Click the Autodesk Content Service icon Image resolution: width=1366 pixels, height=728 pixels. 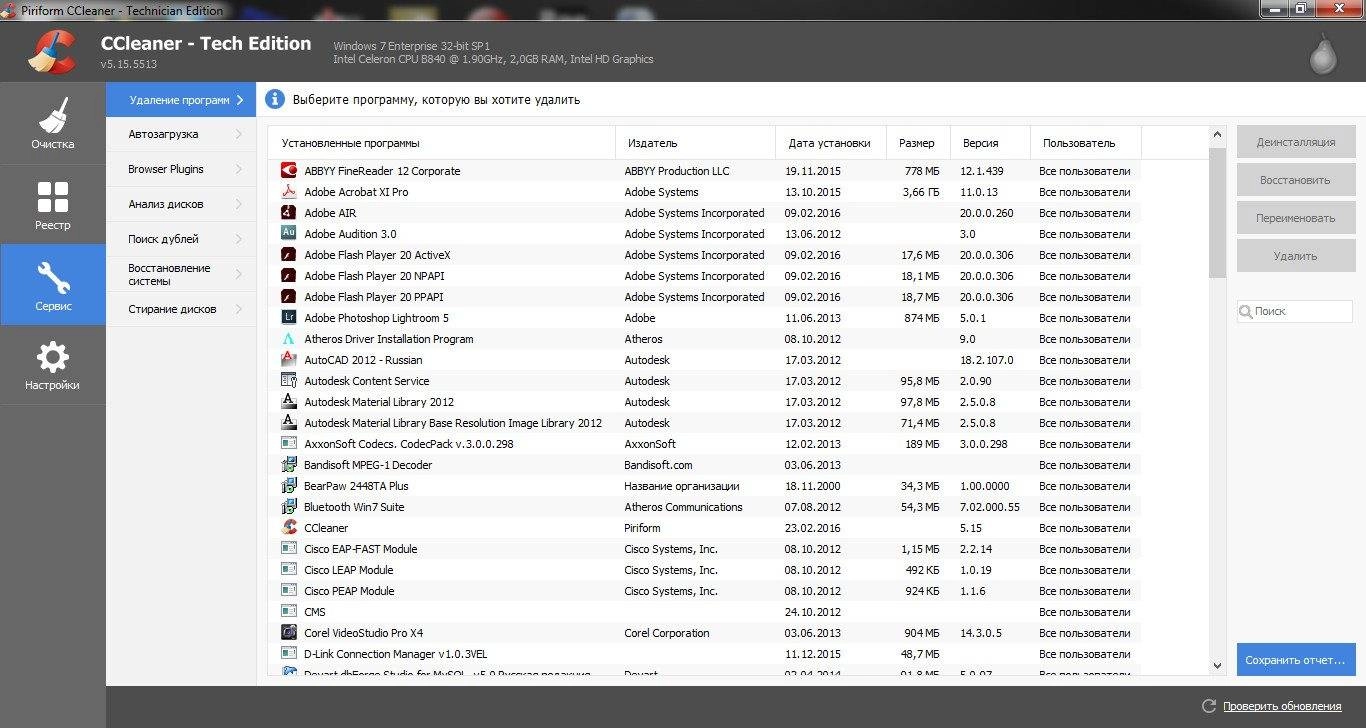[289, 380]
